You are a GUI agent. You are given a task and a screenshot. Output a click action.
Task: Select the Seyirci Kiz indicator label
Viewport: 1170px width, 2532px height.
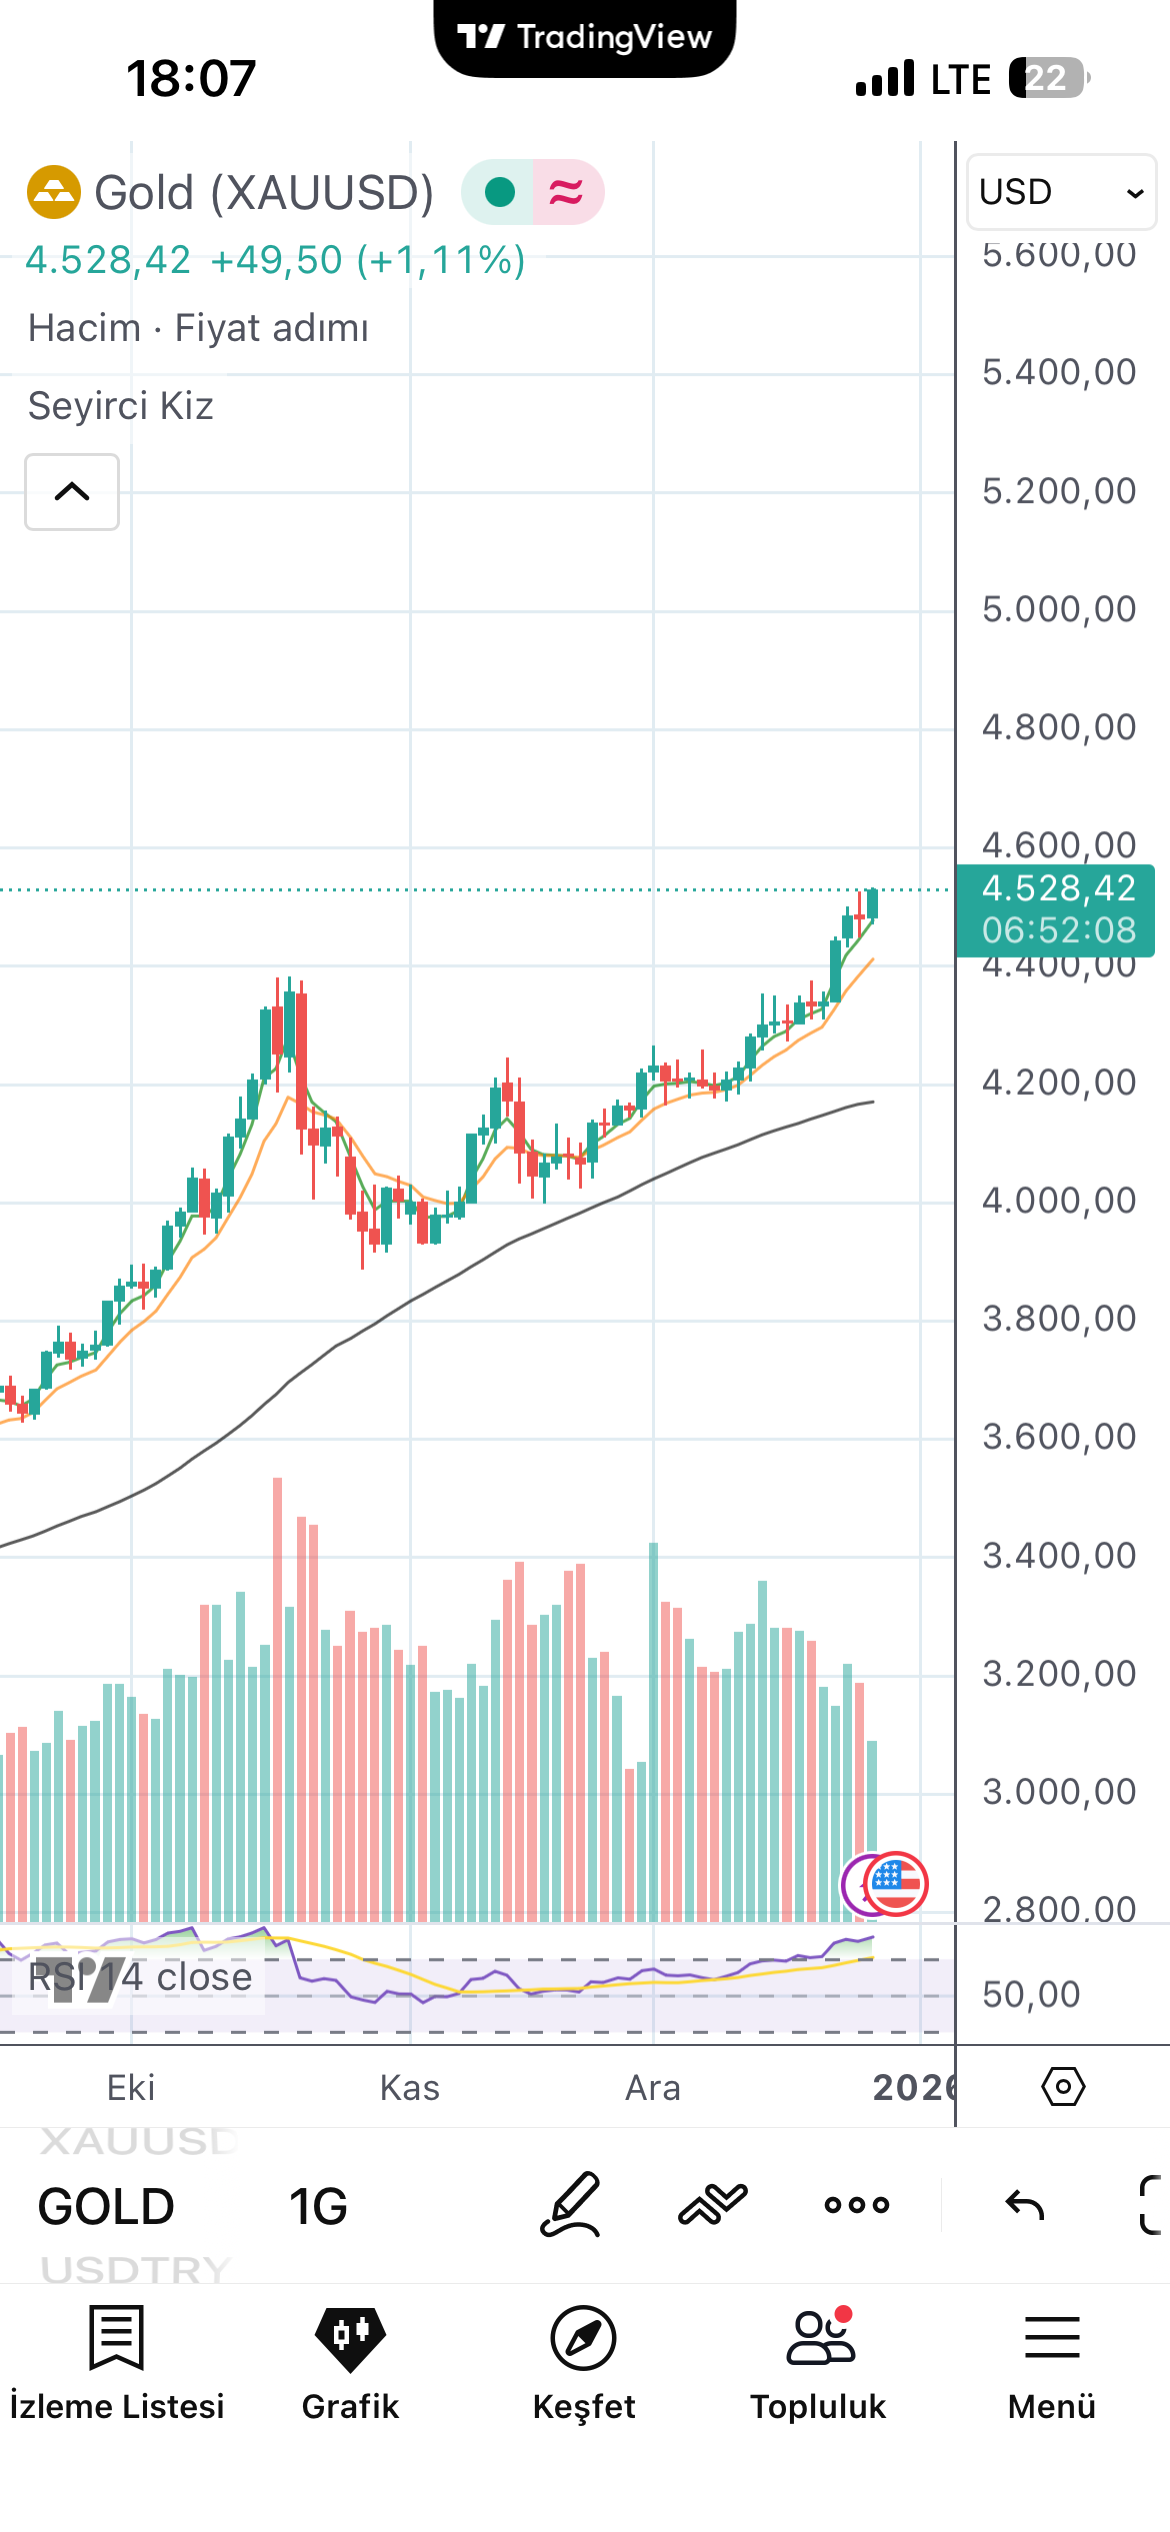tap(121, 406)
